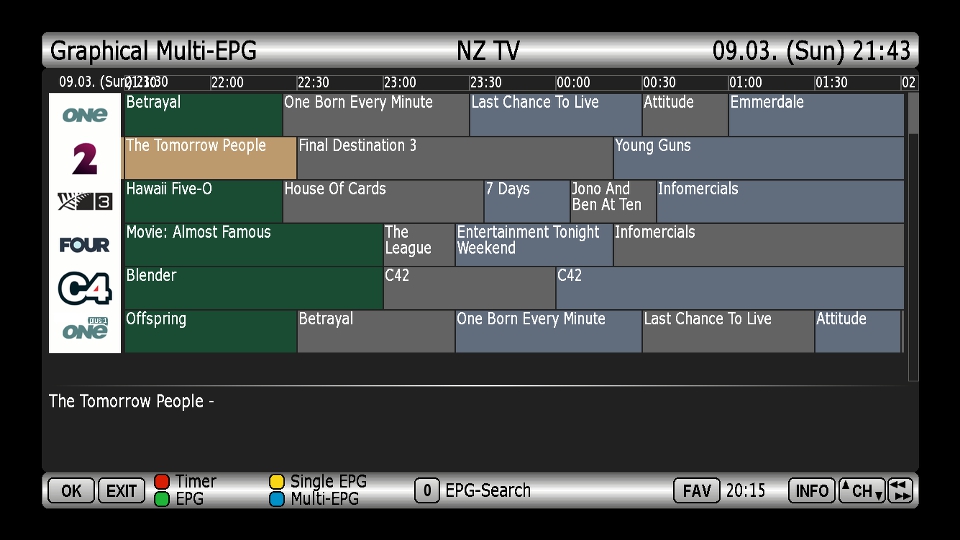Select the FOUR channel logo
The width and height of the screenshot is (960, 540).
click(x=85, y=245)
